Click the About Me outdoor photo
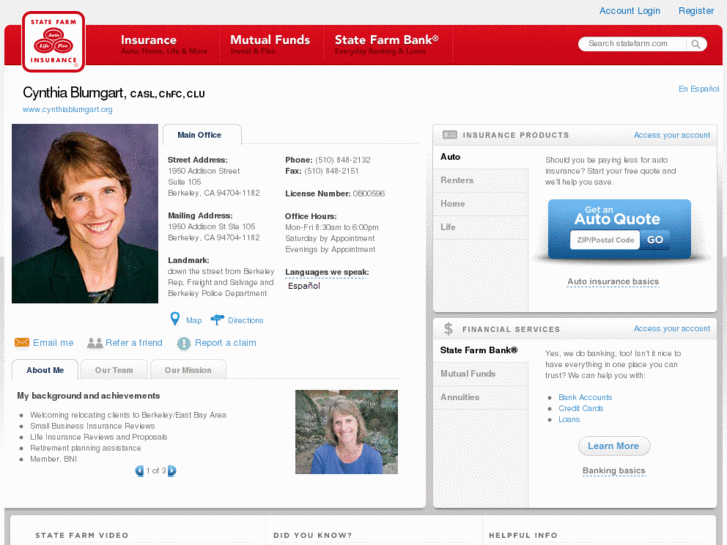This screenshot has width=727, height=545. [346, 432]
